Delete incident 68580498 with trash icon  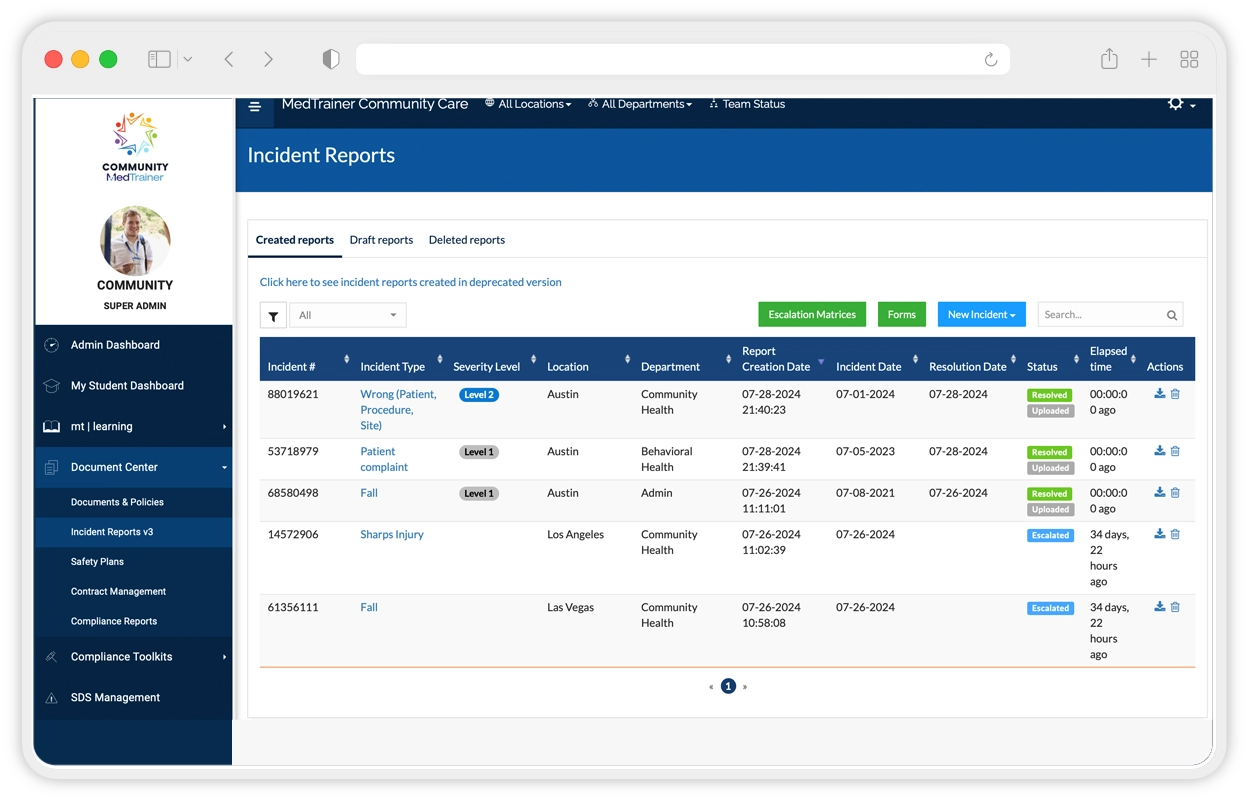(x=1175, y=492)
